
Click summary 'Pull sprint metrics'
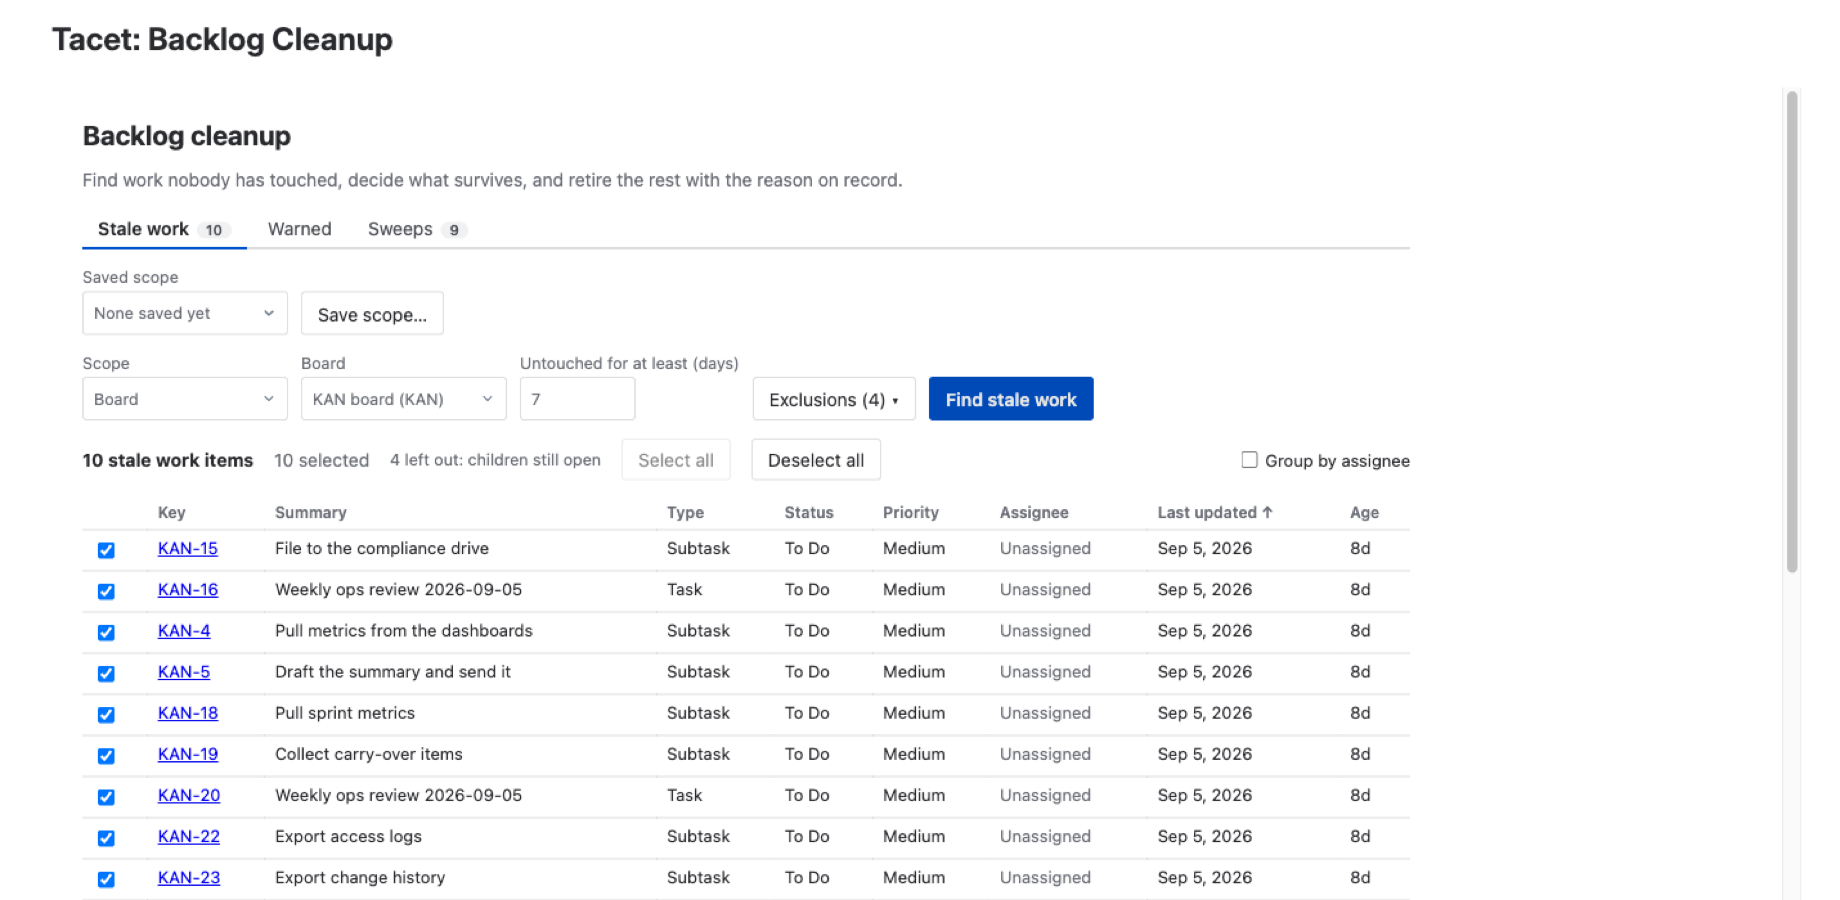[x=345, y=713]
